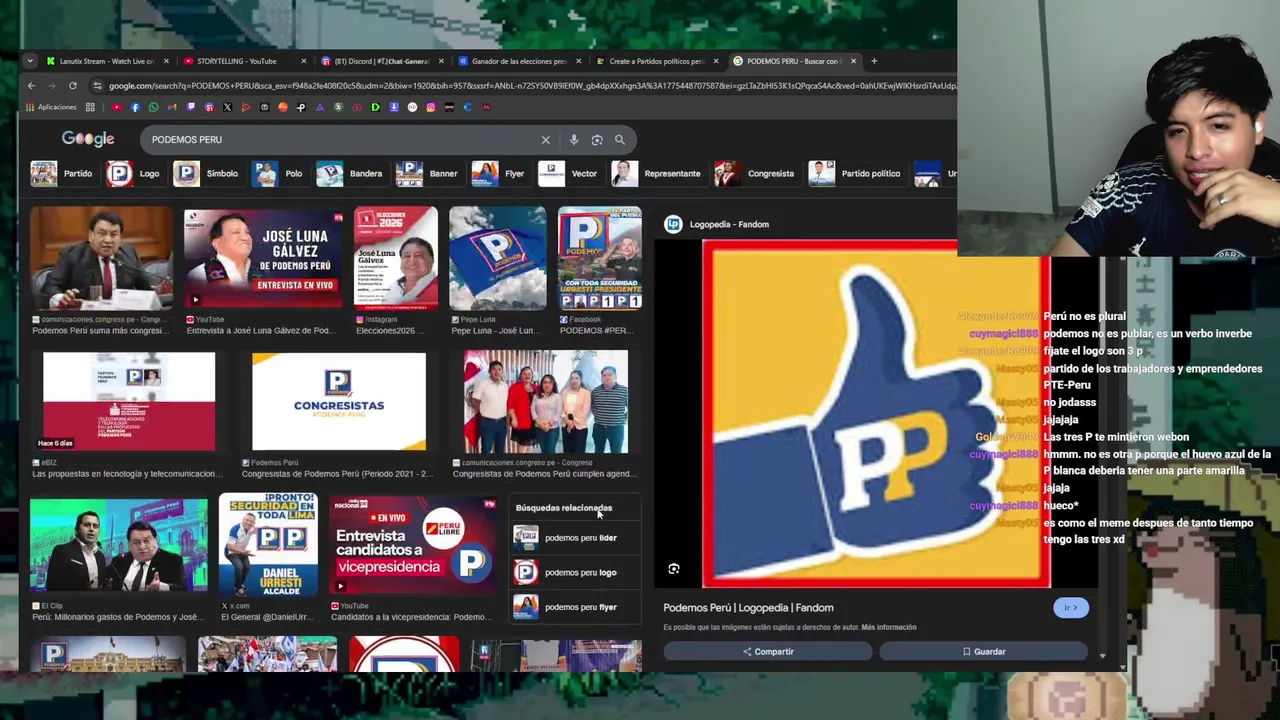The image size is (1280, 720).
Task: Reload the current page
Action: coord(73,86)
